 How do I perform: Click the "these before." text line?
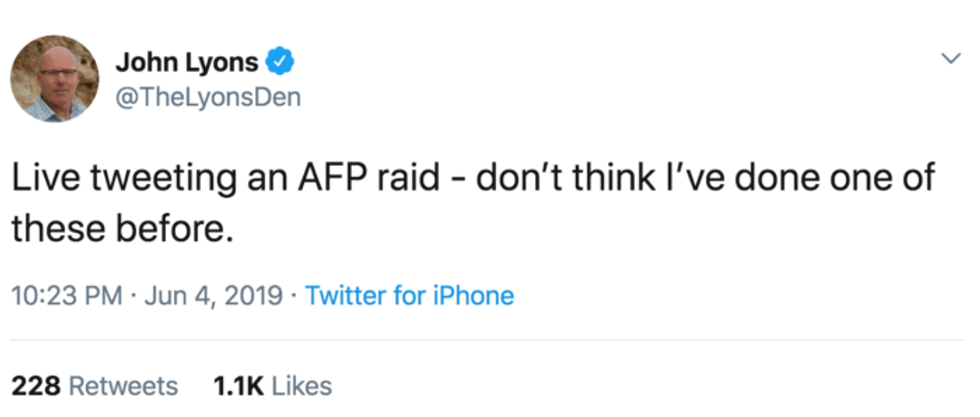click(123, 229)
